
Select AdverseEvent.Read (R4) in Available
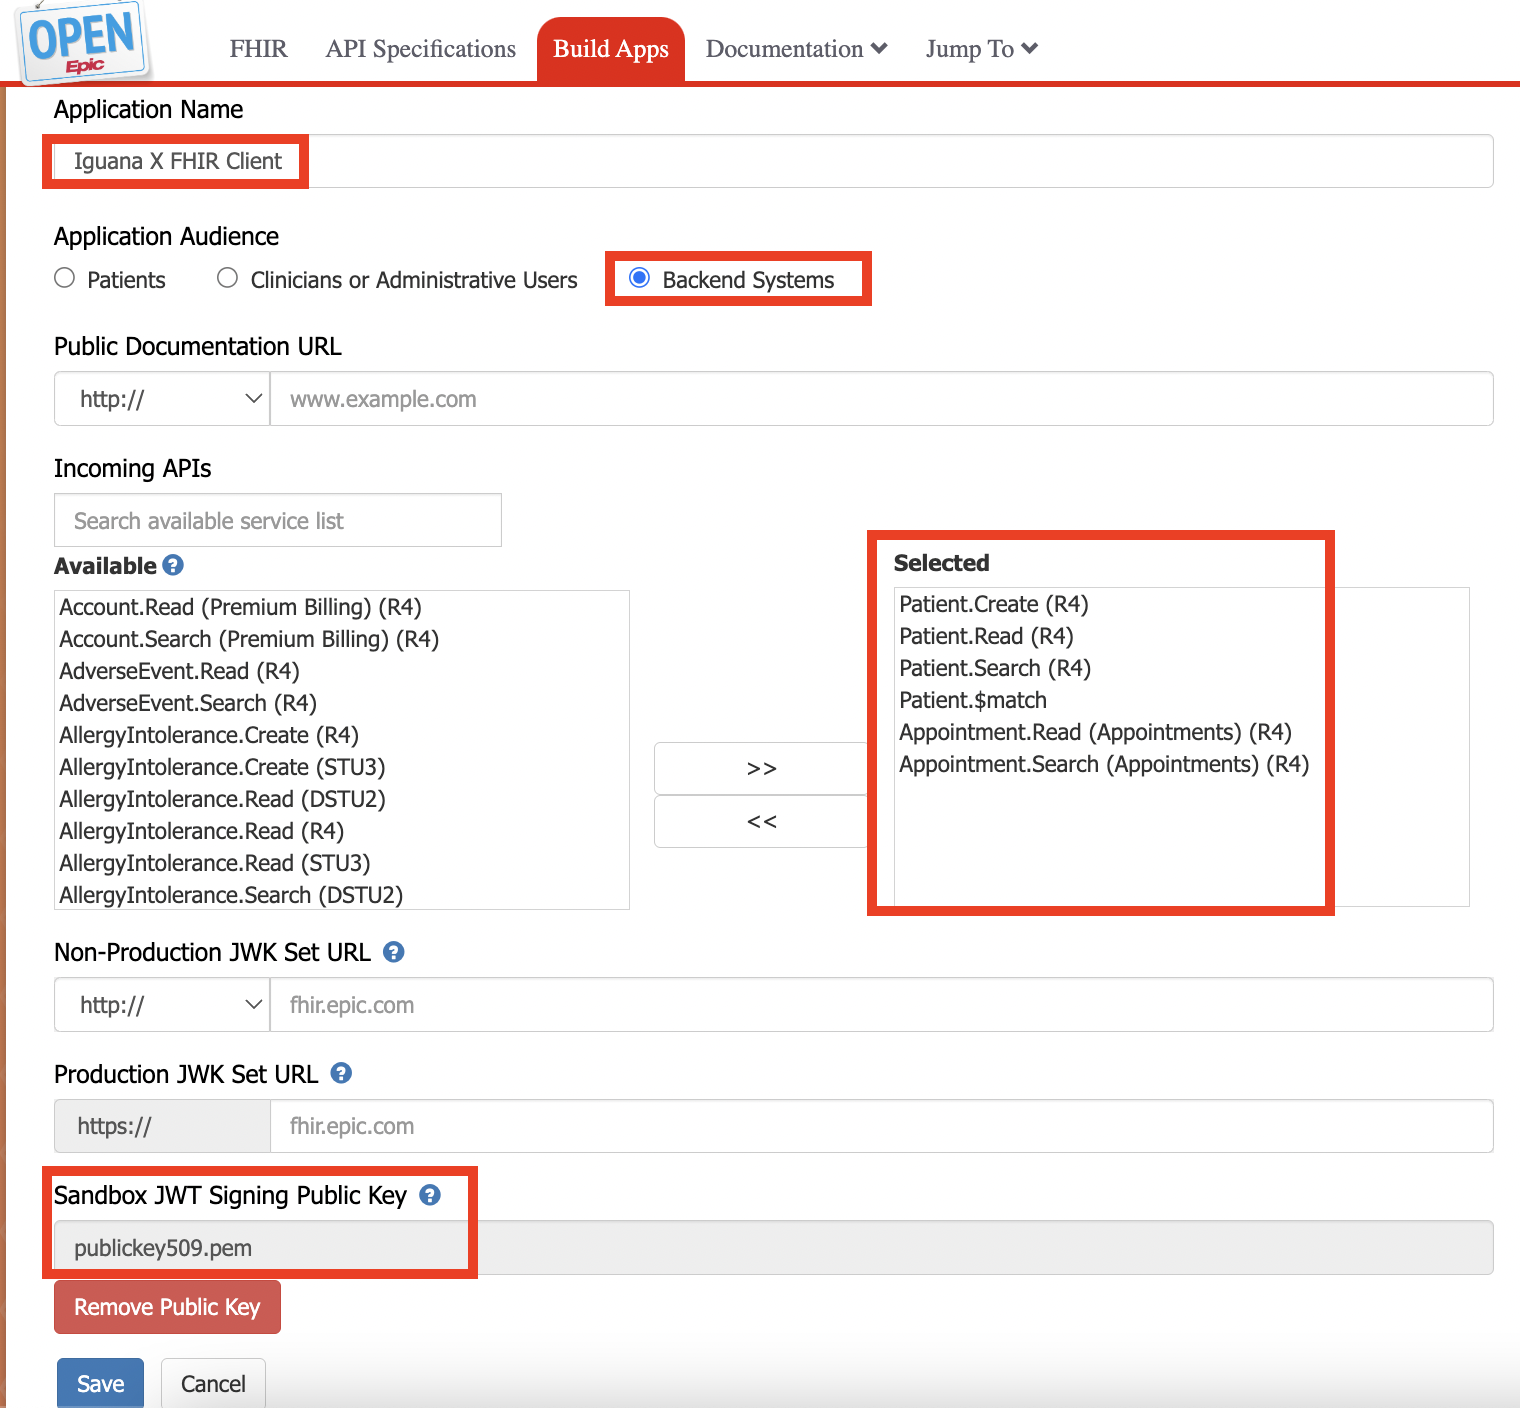coord(341,671)
